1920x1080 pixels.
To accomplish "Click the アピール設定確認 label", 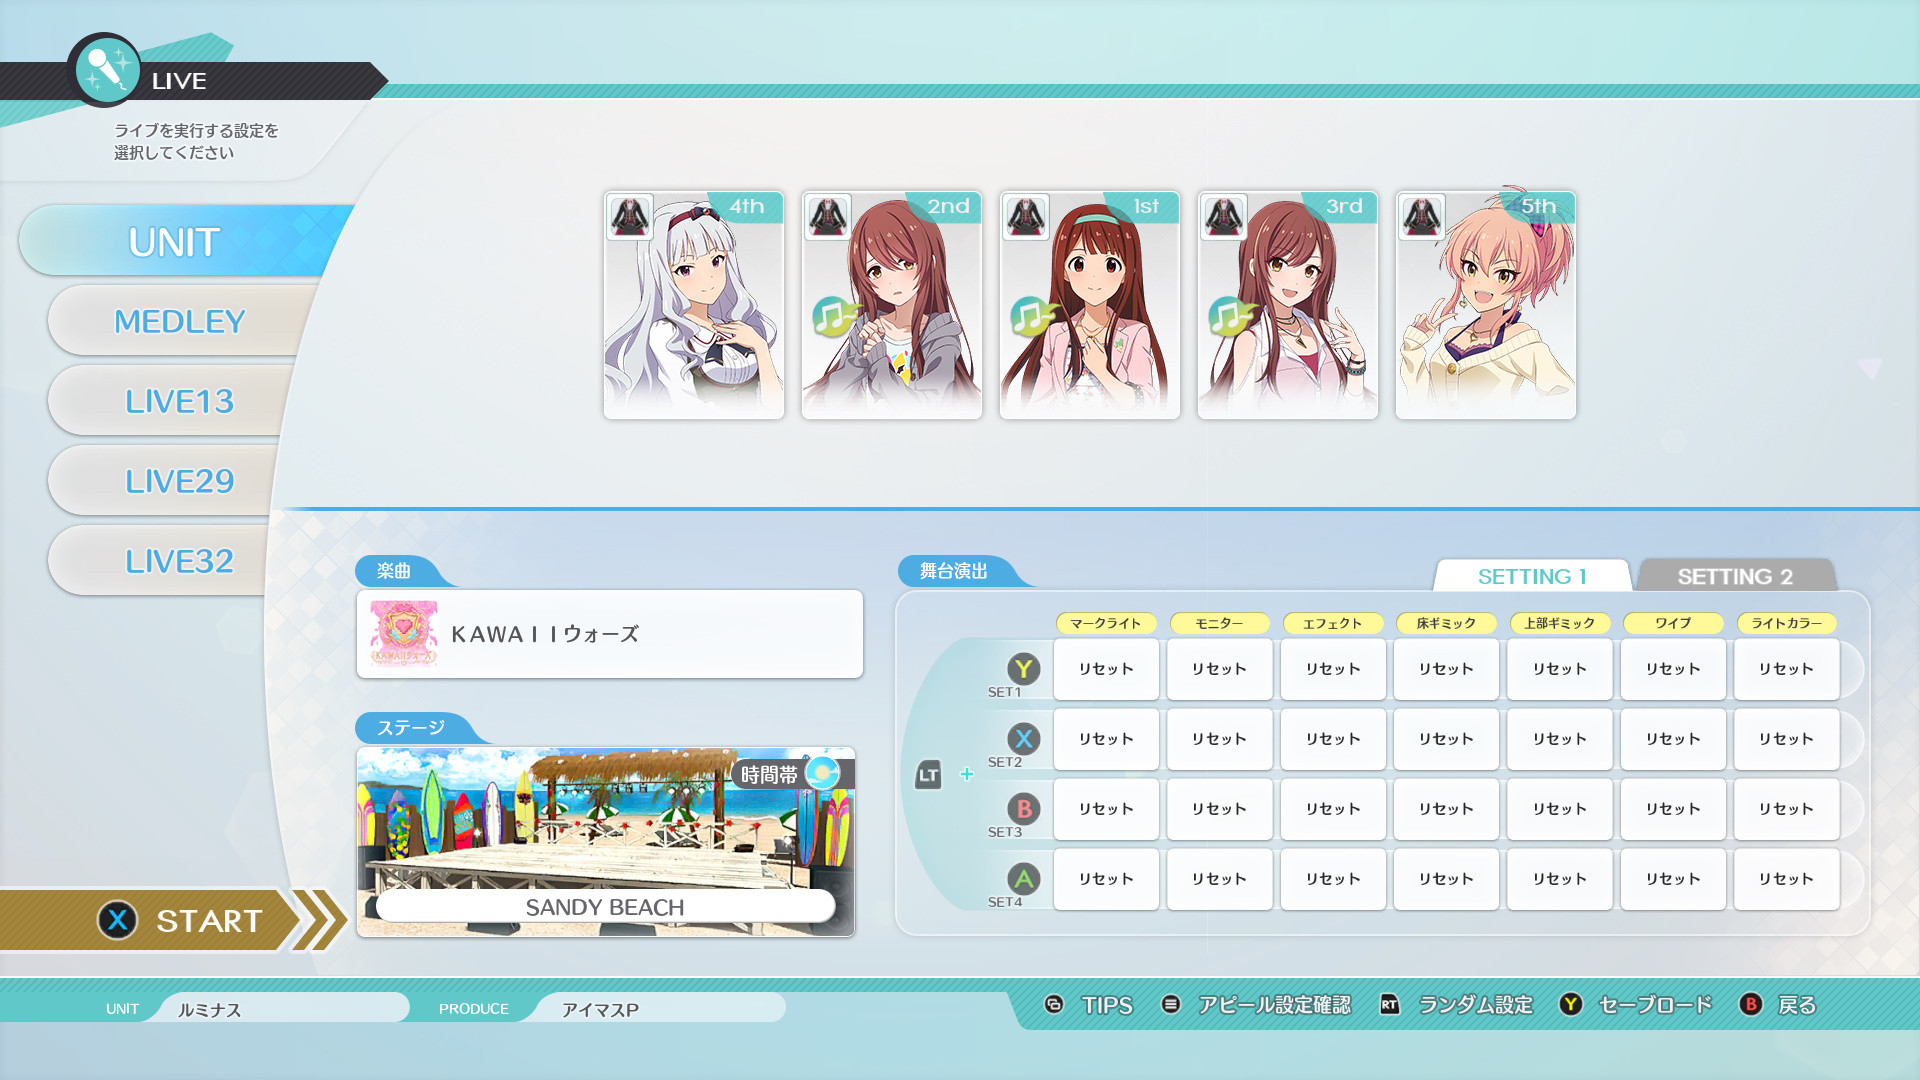I will (x=1275, y=1005).
